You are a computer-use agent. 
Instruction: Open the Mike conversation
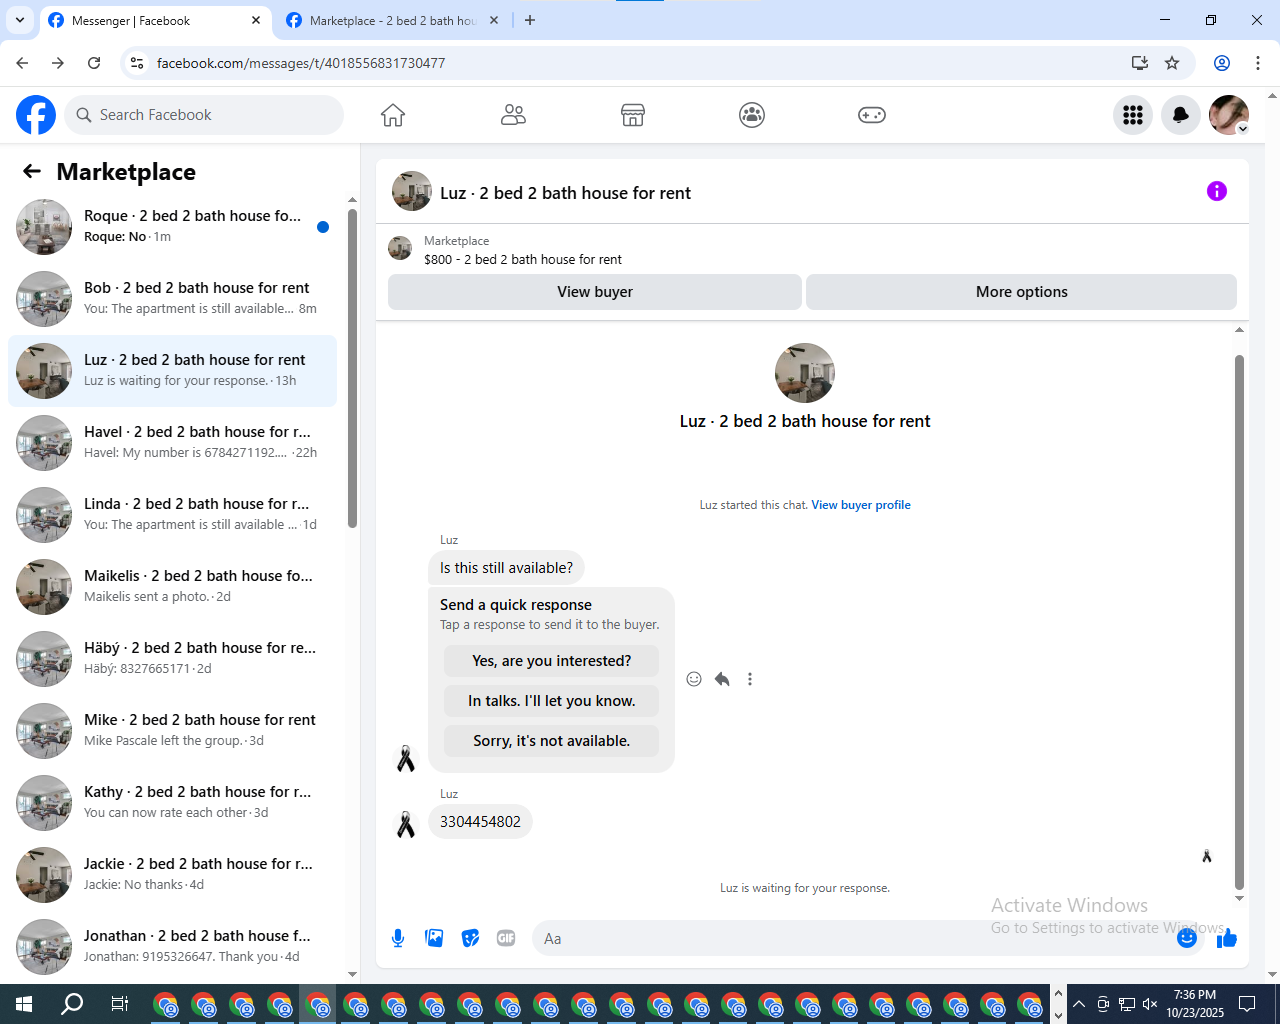pyautogui.click(x=172, y=731)
